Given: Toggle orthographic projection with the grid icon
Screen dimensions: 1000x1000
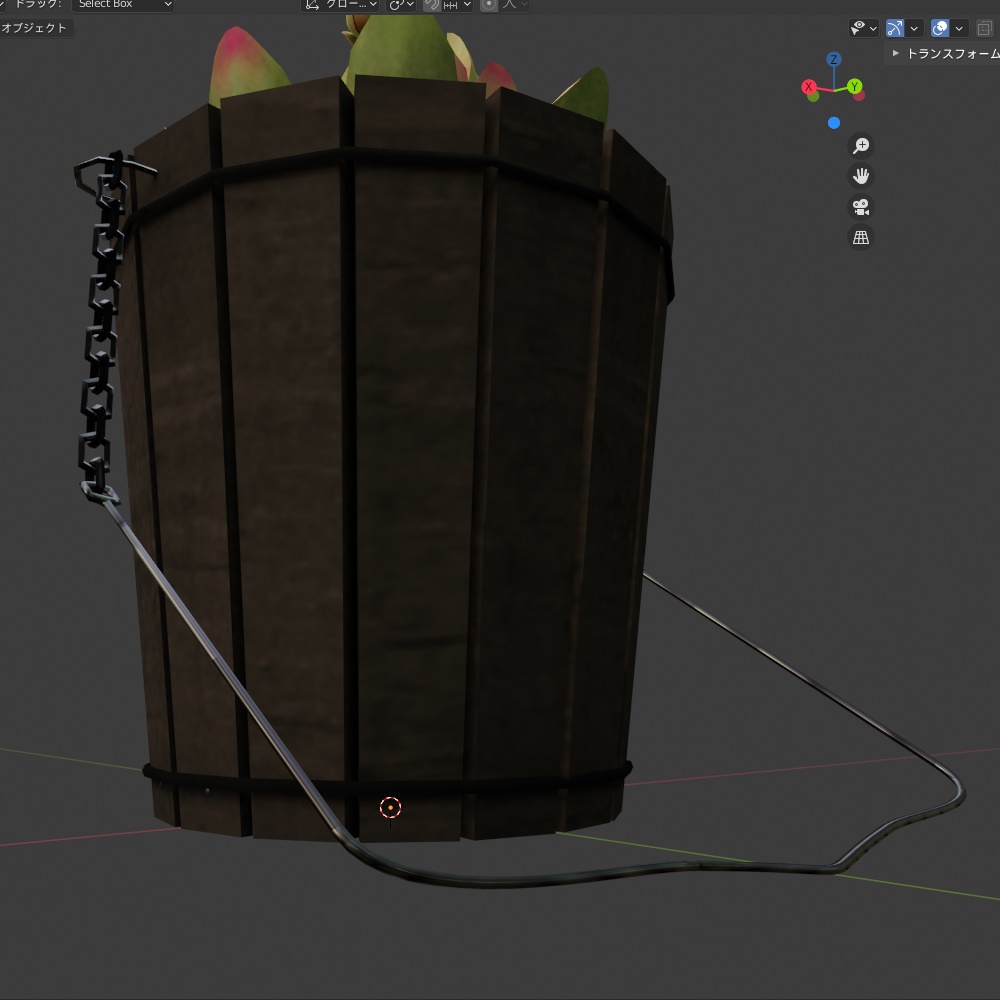Looking at the screenshot, I should pyautogui.click(x=861, y=237).
